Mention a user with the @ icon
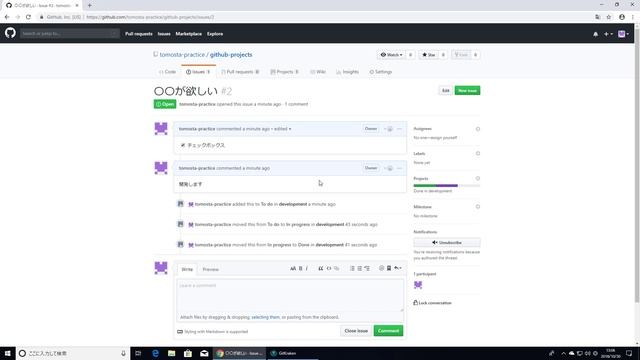 pos(381,268)
